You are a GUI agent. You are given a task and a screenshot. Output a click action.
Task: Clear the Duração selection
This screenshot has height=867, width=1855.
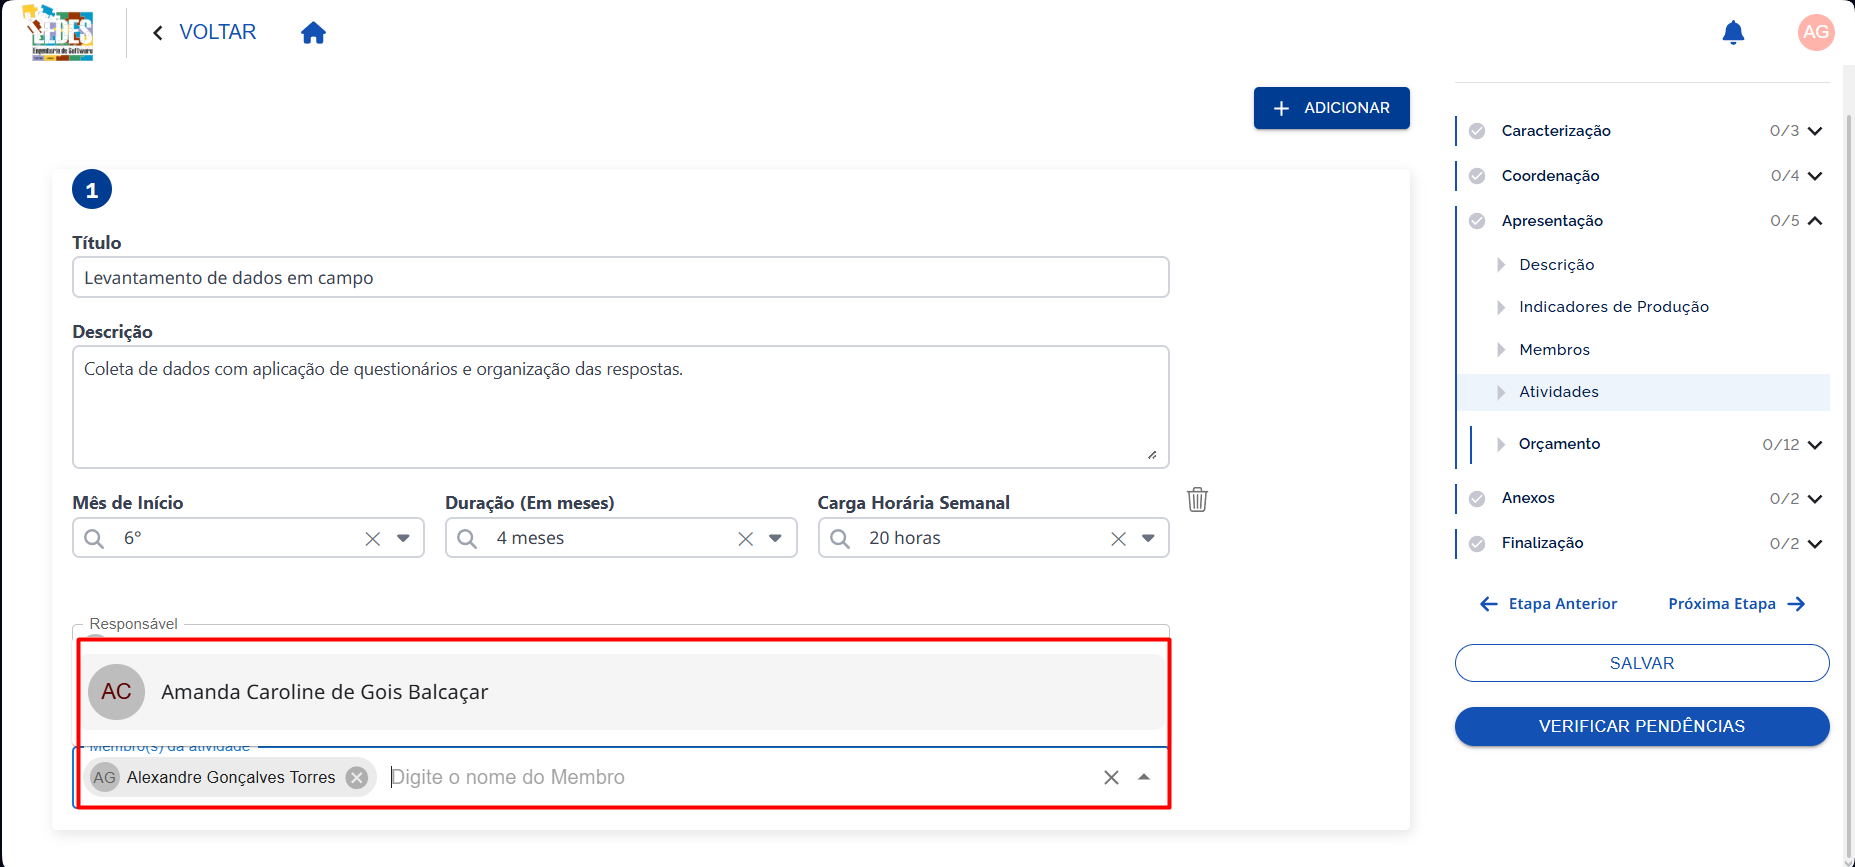(x=745, y=539)
